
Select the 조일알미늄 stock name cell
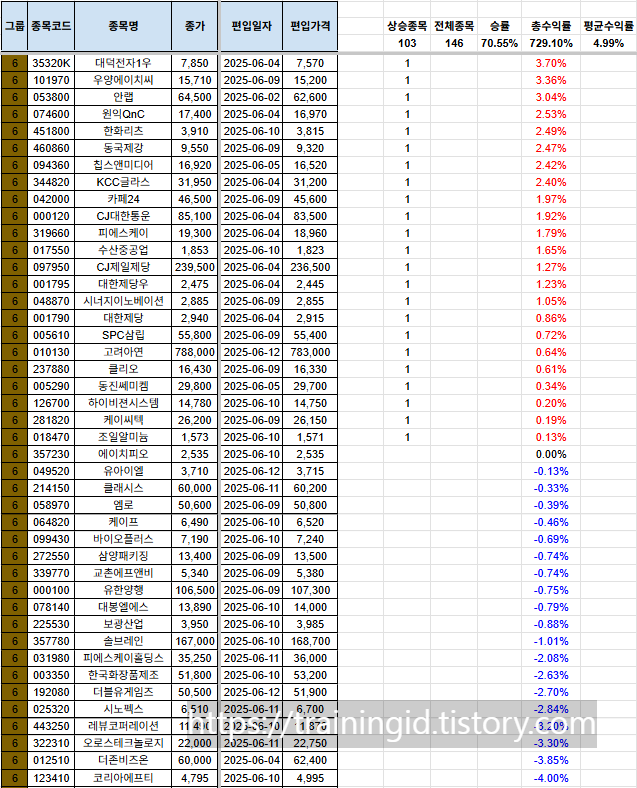tap(123, 437)
